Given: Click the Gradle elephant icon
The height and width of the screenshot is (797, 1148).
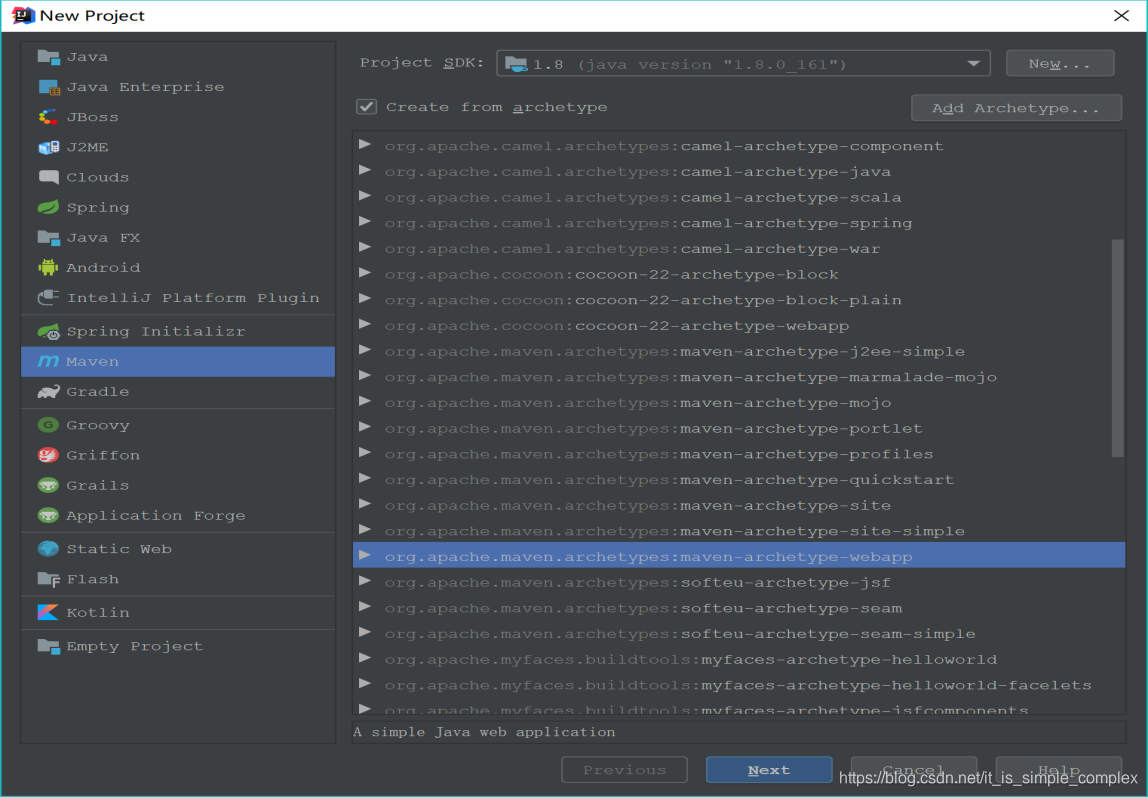Looking at the screenshot, I should tap(48, 392).
